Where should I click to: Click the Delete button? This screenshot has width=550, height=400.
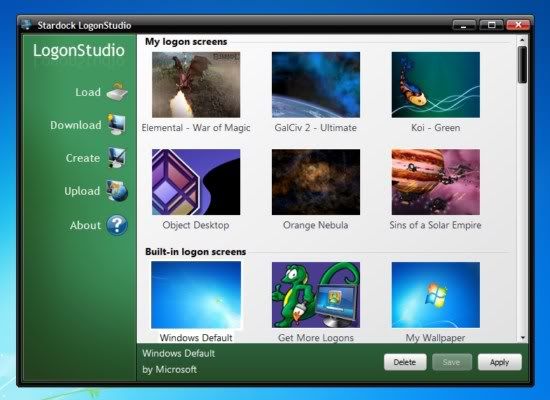pos(405,362)
